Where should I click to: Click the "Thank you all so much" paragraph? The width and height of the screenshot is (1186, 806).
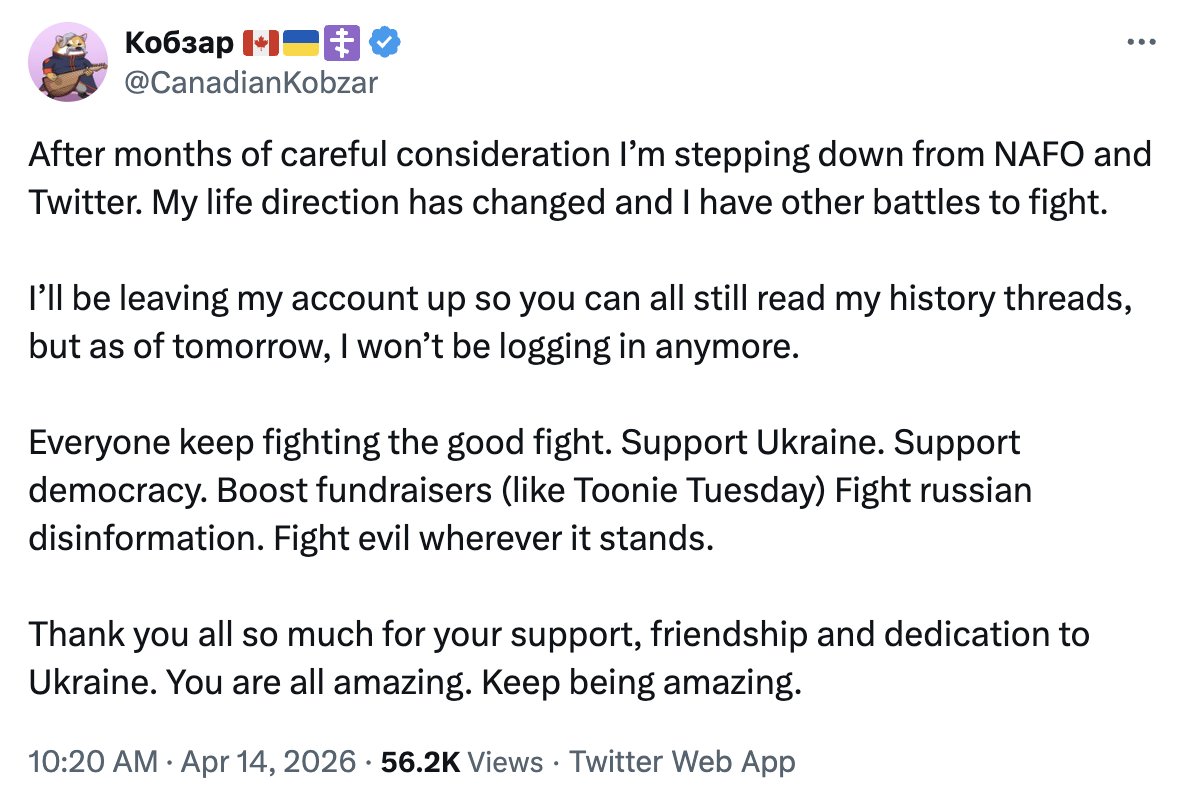click(558, 658)
